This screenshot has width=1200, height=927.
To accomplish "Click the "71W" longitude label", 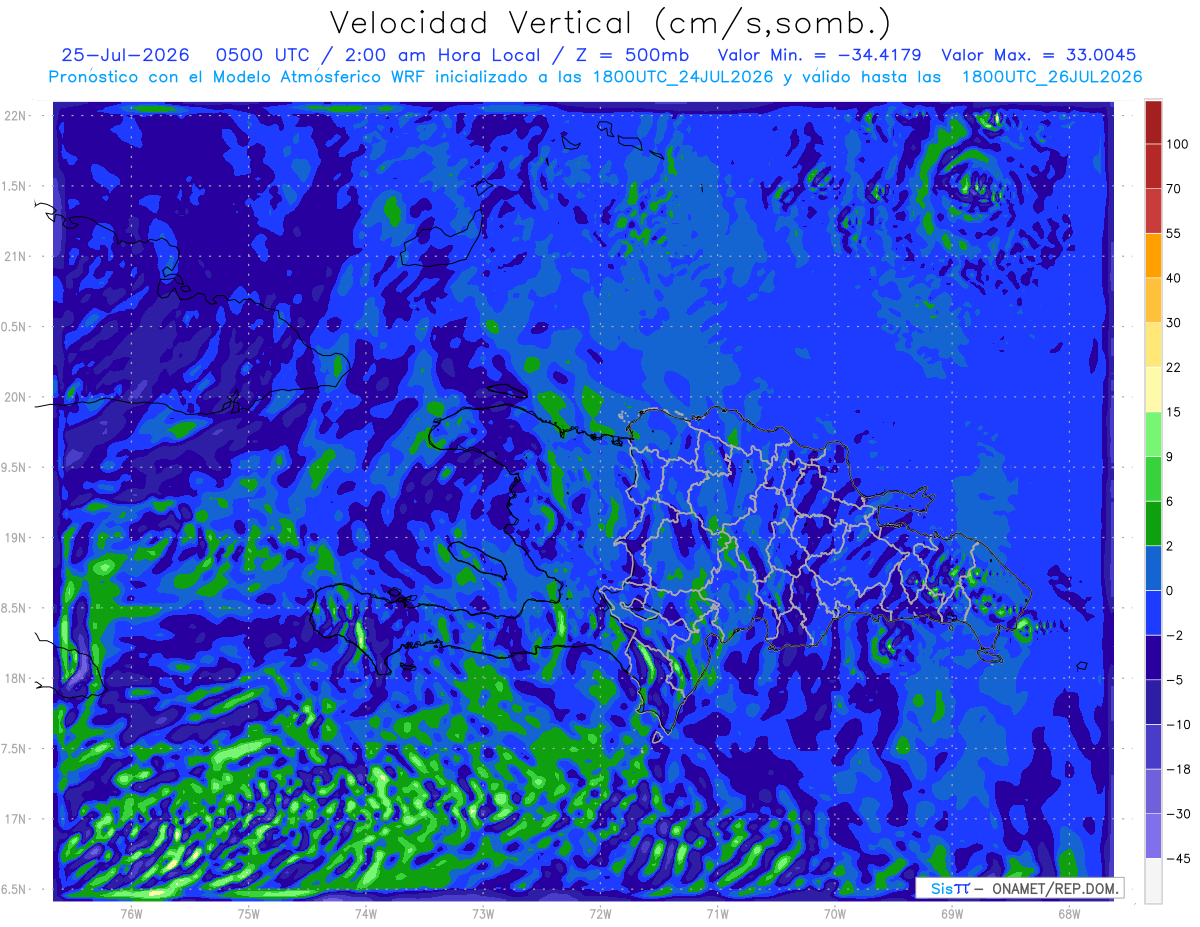I will point(717,914).
